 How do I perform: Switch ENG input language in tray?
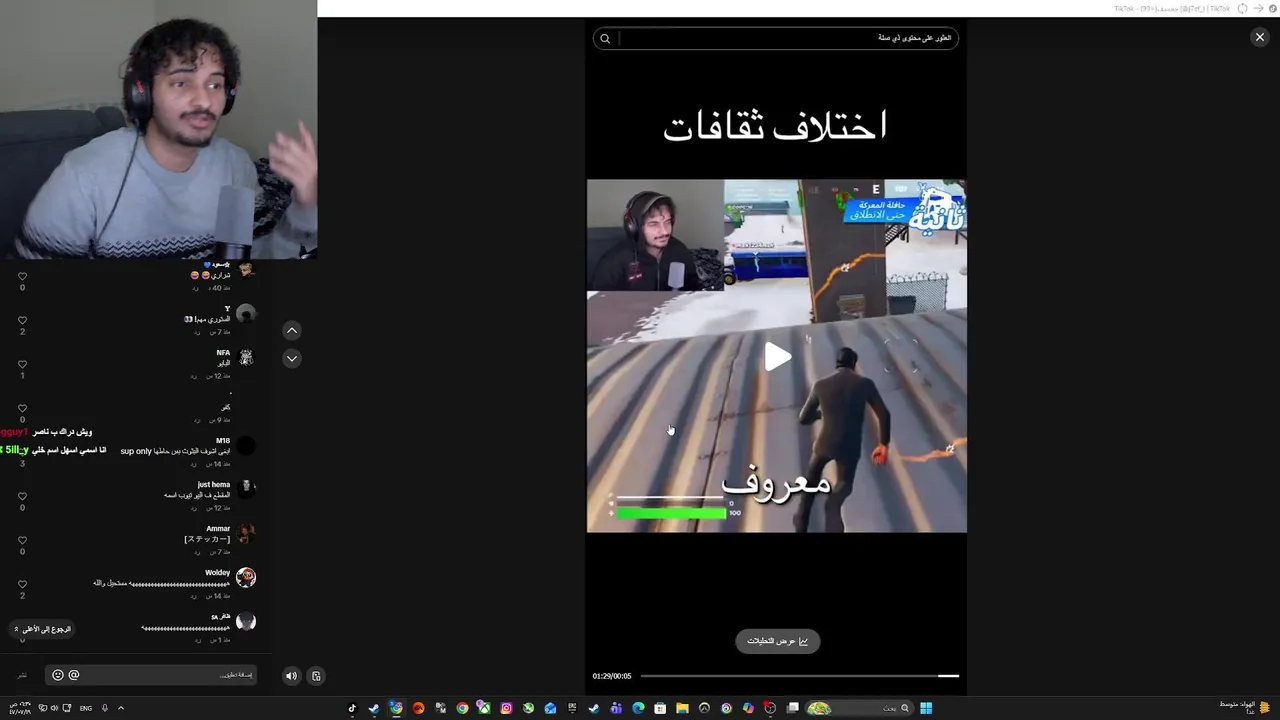[86, 708]
